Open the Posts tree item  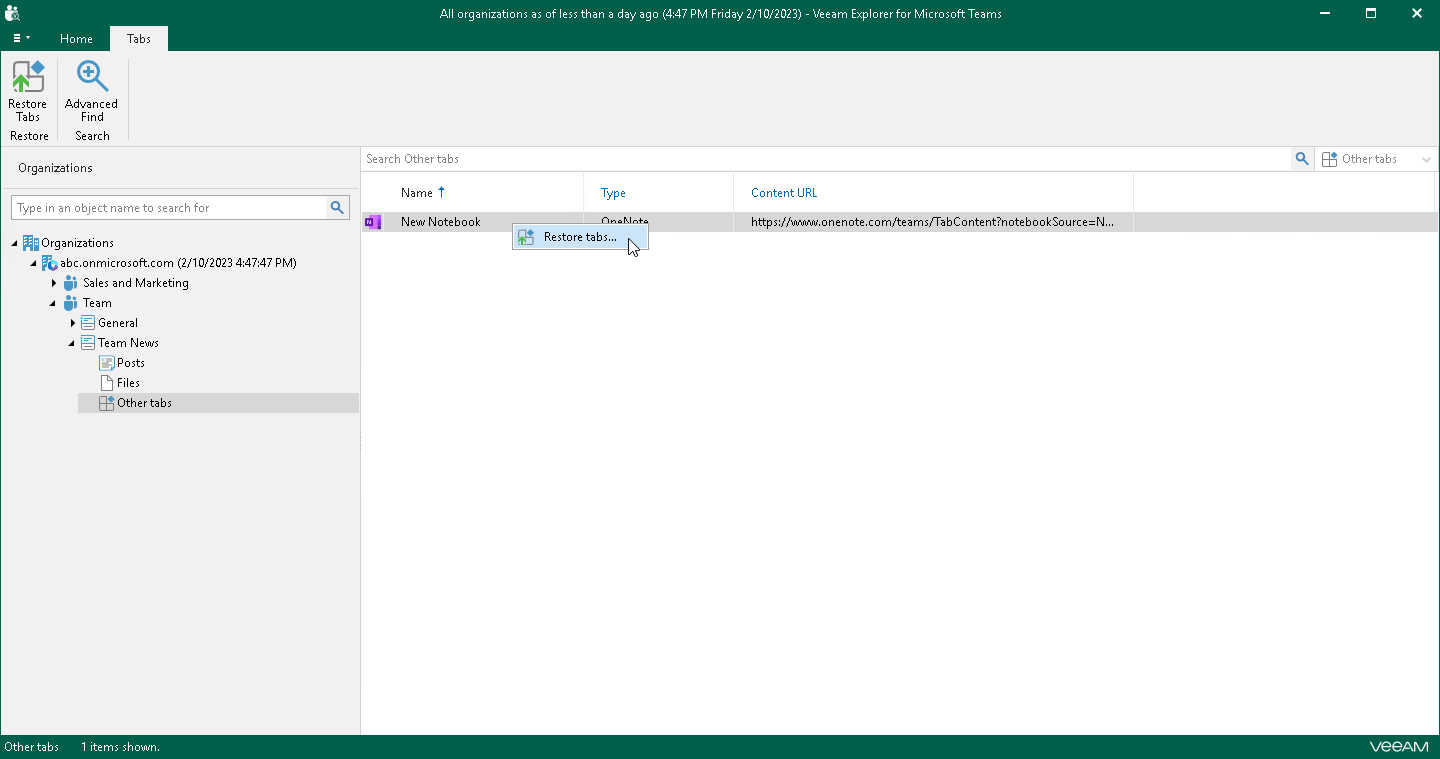(131, 363)
